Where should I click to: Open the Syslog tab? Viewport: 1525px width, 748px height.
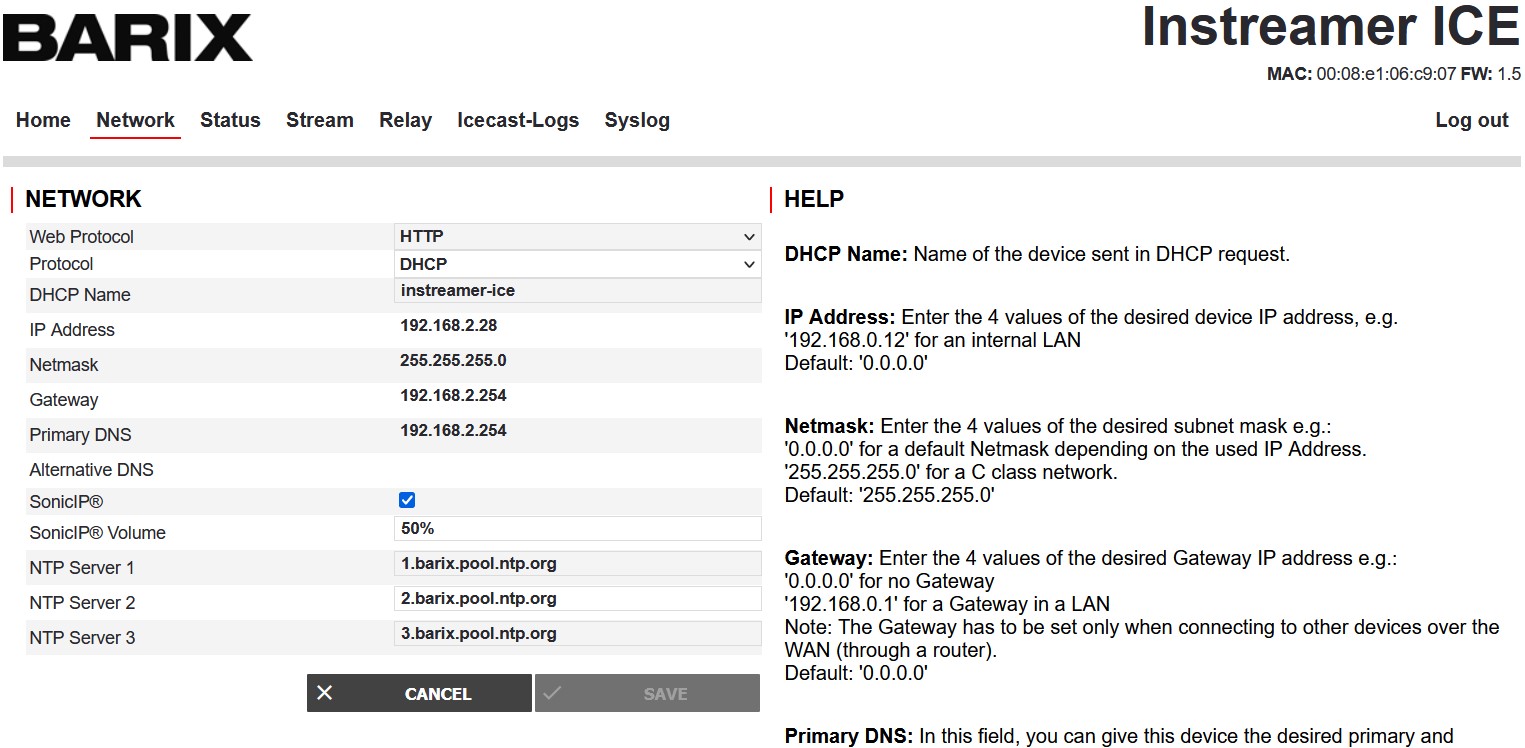[637, 120]
